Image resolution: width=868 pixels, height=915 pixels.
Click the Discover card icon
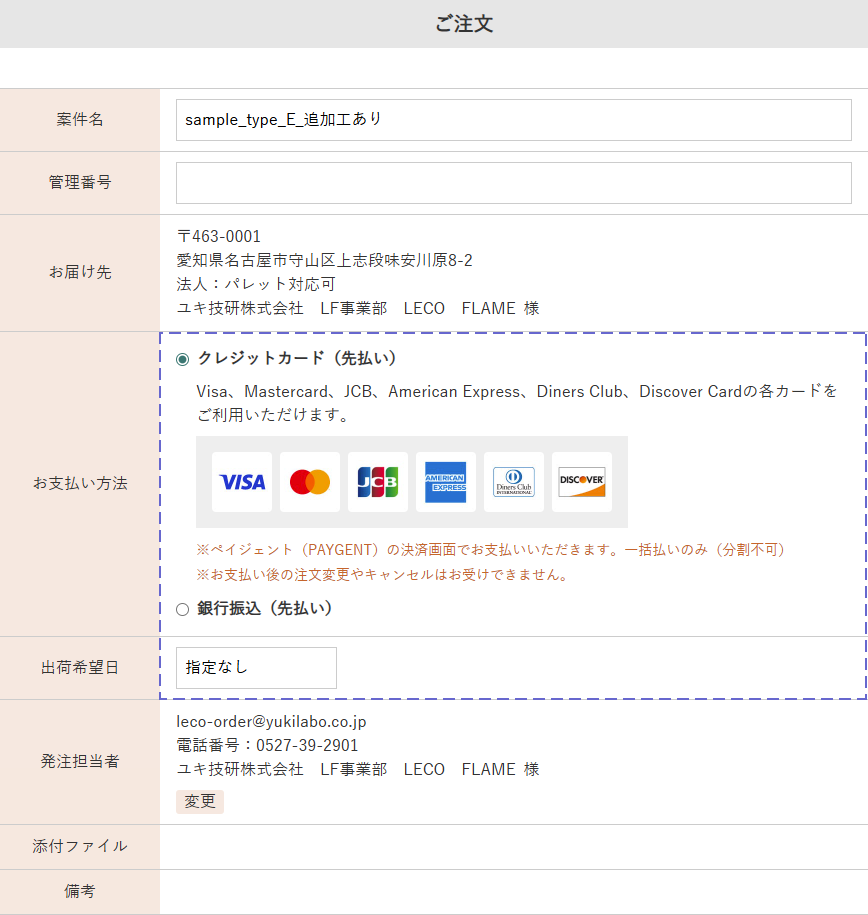click(x=582, y=482)
